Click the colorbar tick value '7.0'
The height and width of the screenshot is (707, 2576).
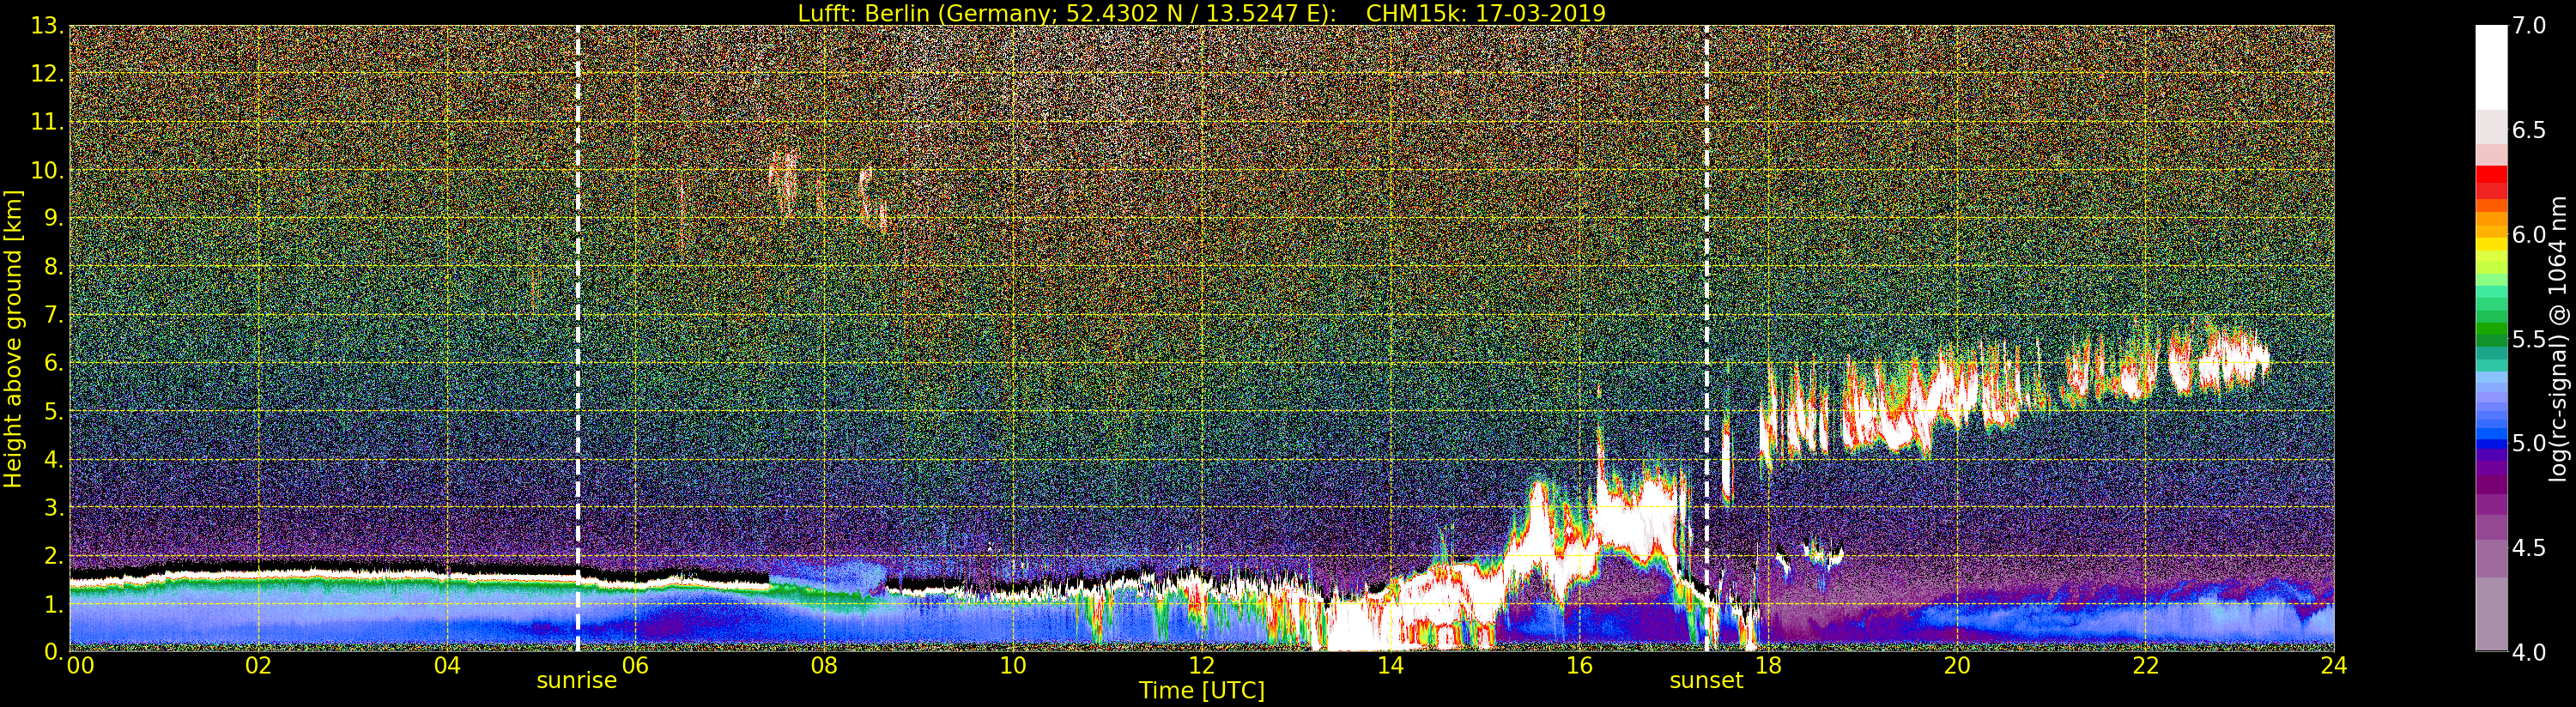(x=2529, y=26)
